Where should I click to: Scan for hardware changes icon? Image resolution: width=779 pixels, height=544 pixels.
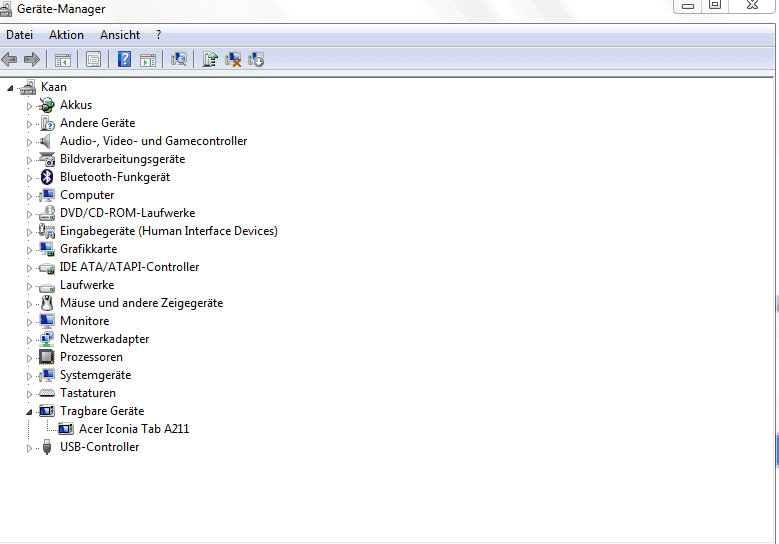pyautogui.click(x=179, y=60)
